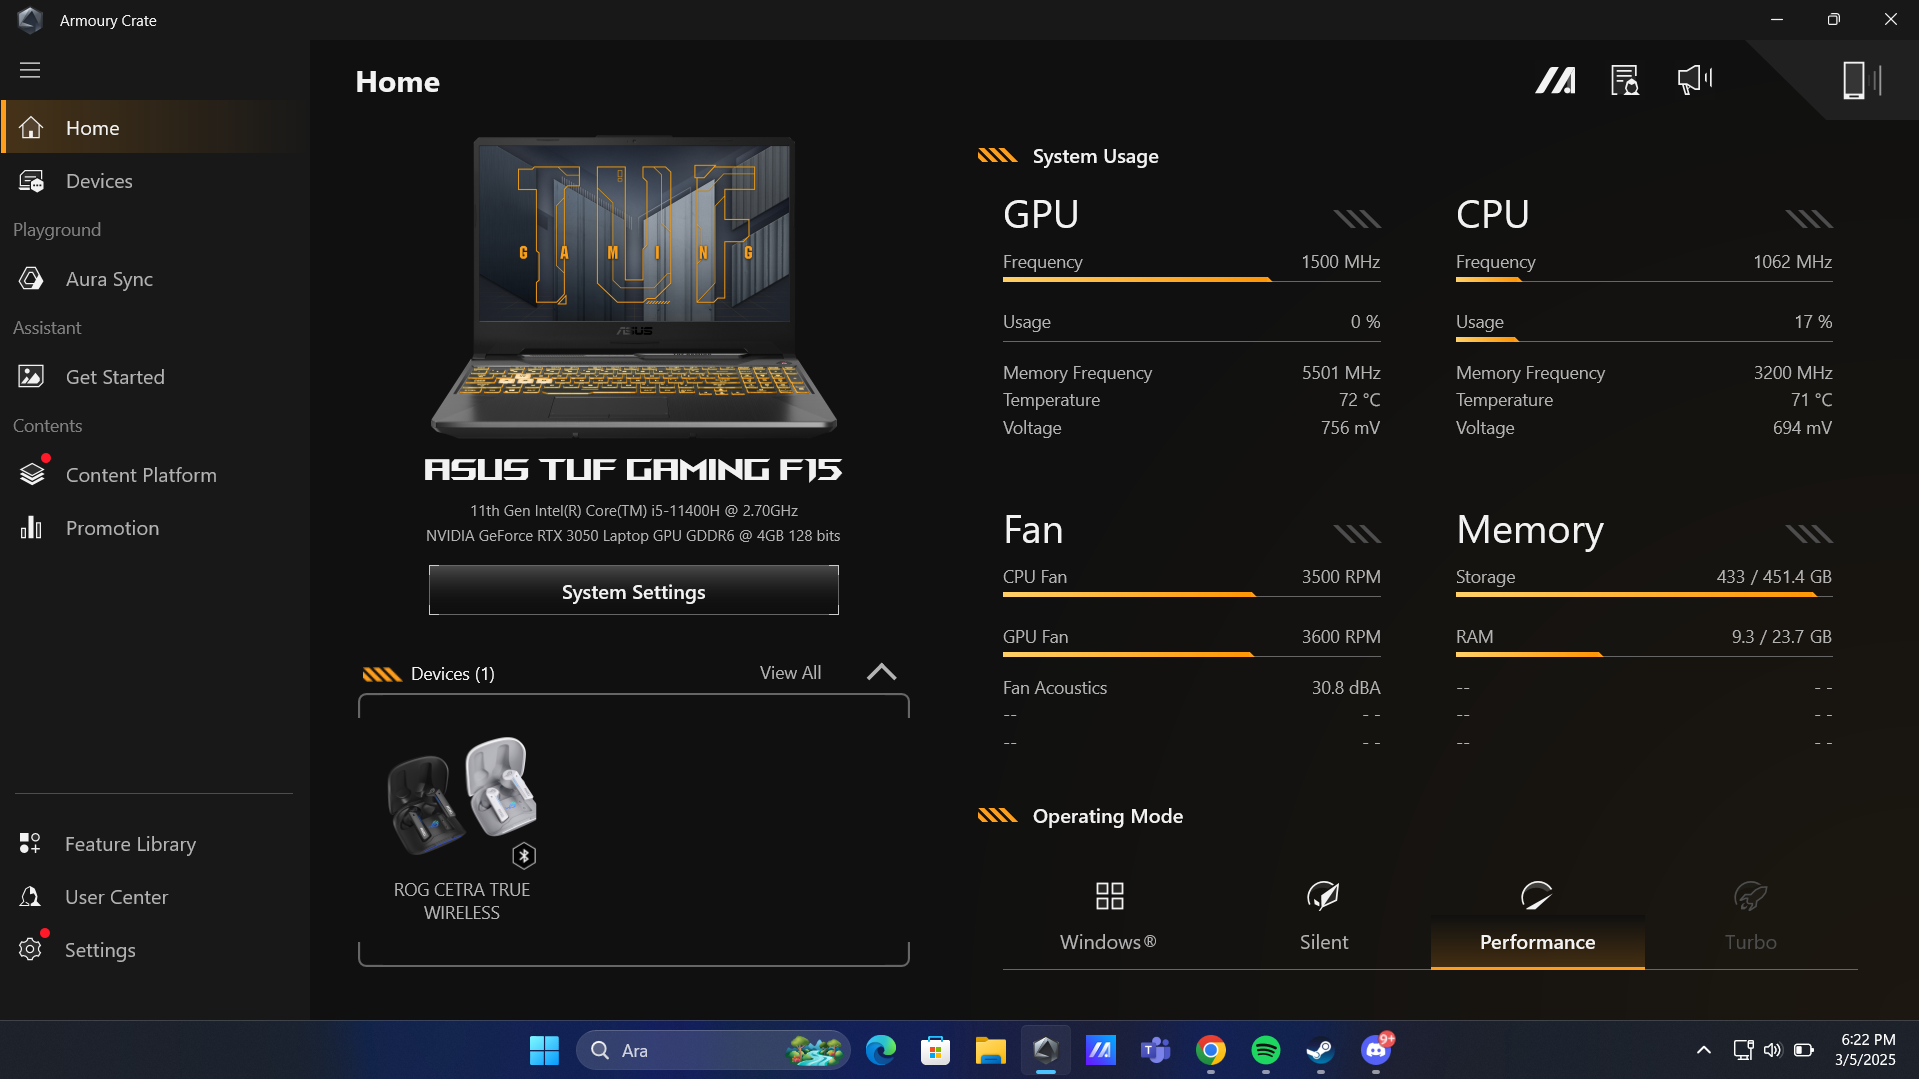This screenshot has height=1079, width=1919.
Task: Click View All devices link
Action: pyautogui.click(x=790, y=673)
